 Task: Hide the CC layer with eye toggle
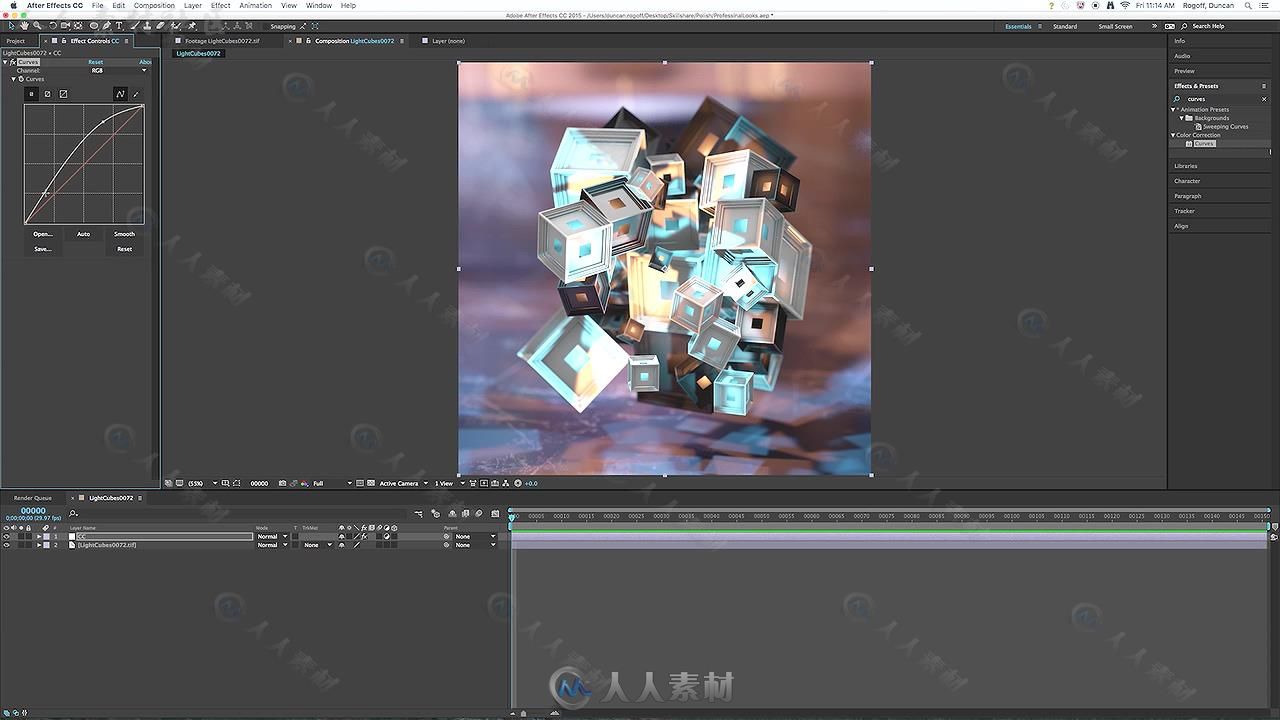6,536
